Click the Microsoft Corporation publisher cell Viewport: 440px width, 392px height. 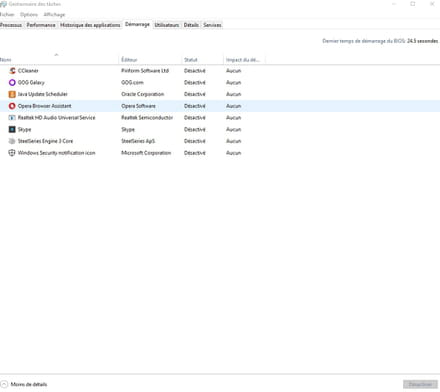(x=146, y=153)
